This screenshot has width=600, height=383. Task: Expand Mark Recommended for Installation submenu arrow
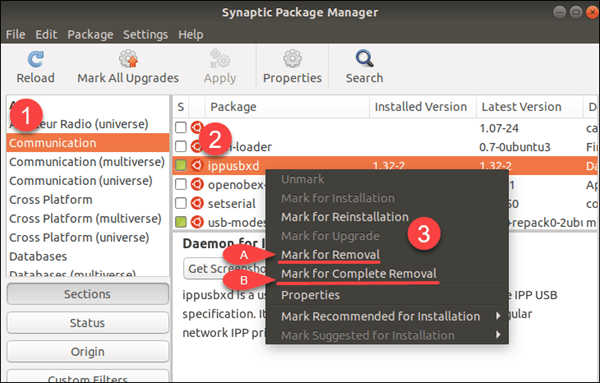(x=498, y=316)
